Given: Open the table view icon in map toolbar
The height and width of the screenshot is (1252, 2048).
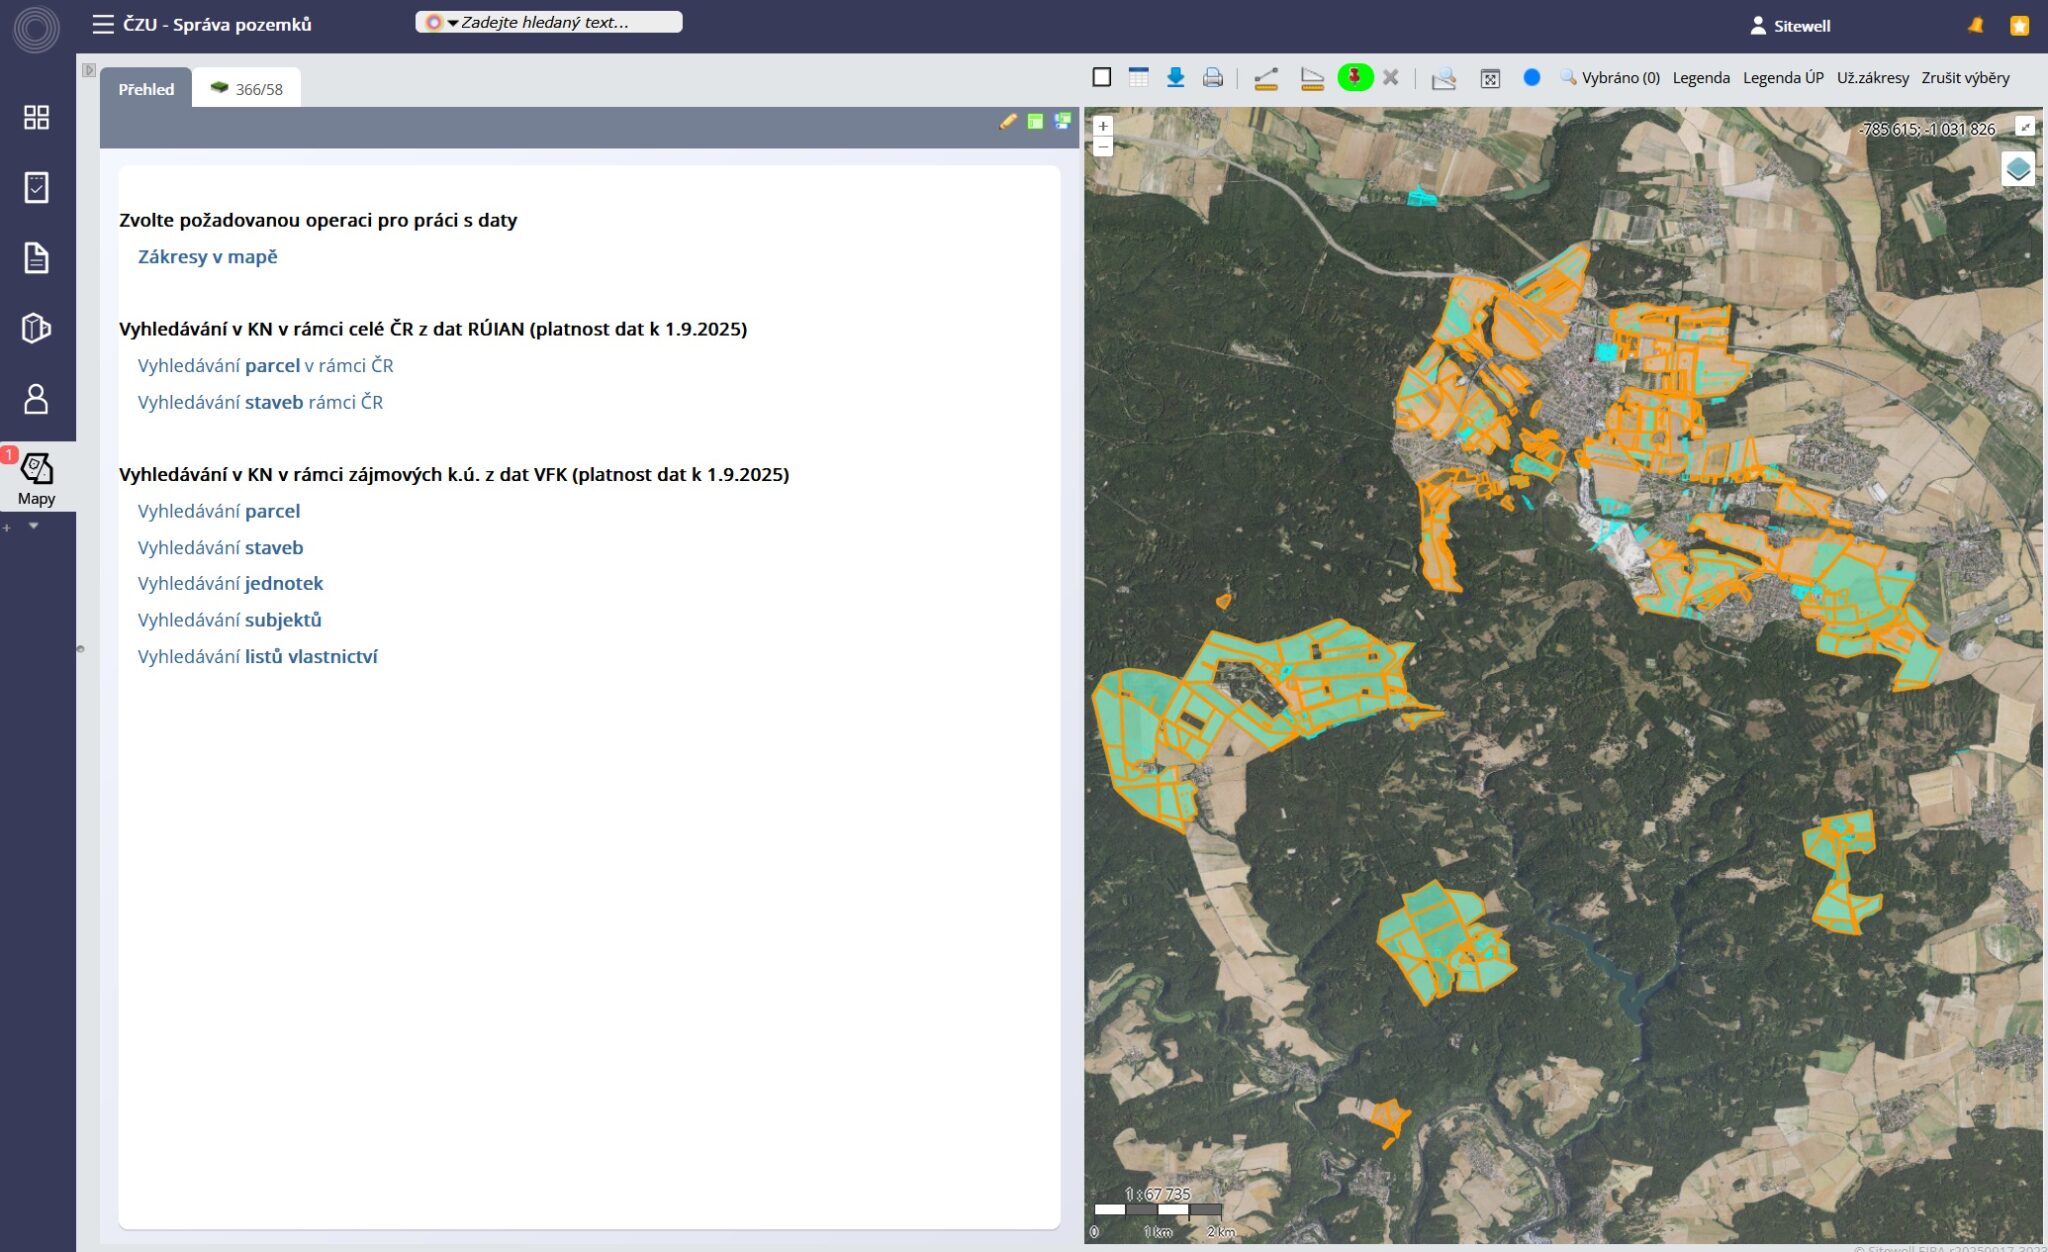Looking at the screenshot, I should 1138,78.
